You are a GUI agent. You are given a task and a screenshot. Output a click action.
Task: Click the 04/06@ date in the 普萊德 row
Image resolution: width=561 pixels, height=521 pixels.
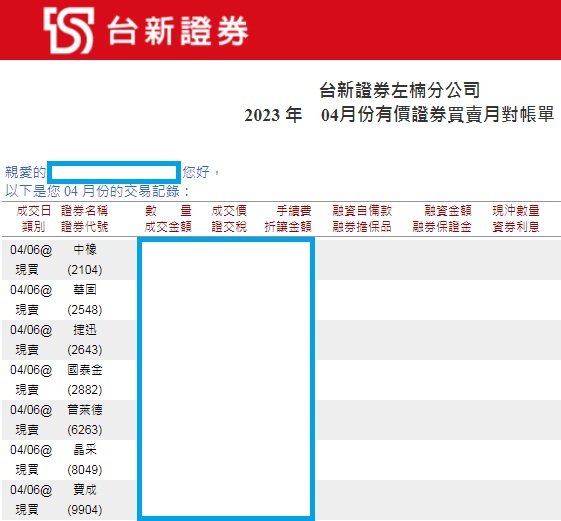click(x=31, y=410)
